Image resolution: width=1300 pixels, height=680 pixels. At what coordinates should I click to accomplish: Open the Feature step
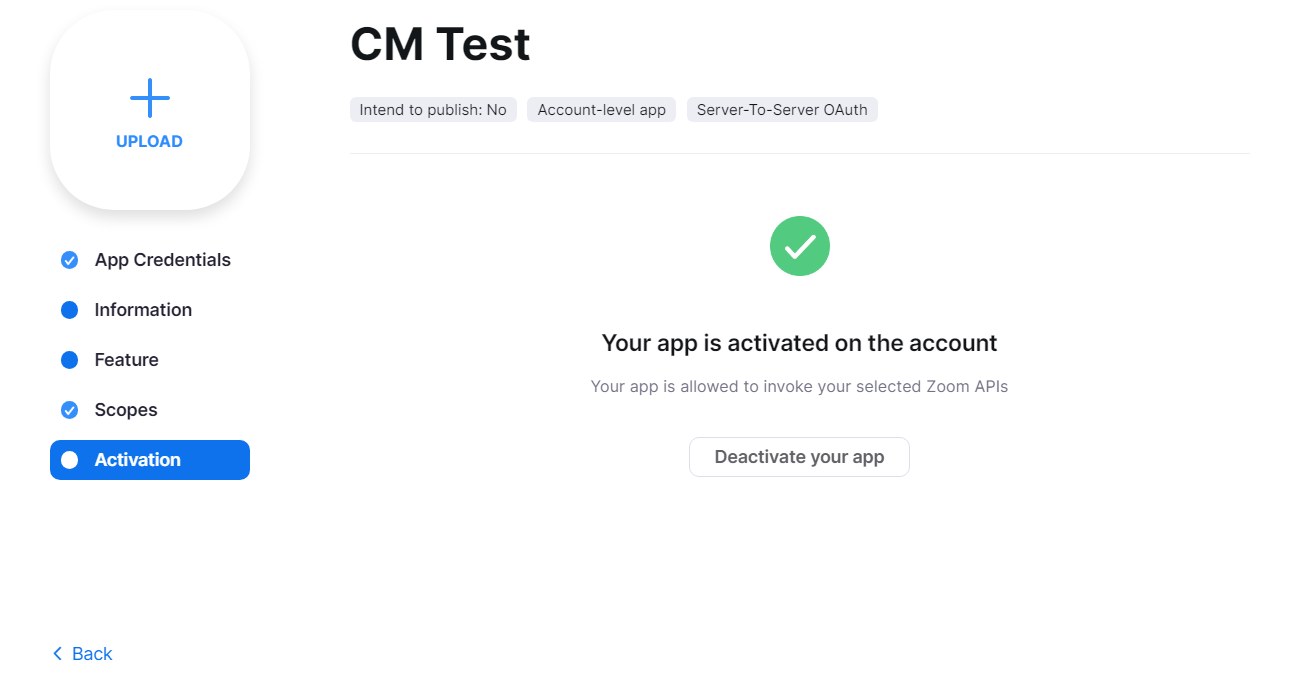click(150, 360)
